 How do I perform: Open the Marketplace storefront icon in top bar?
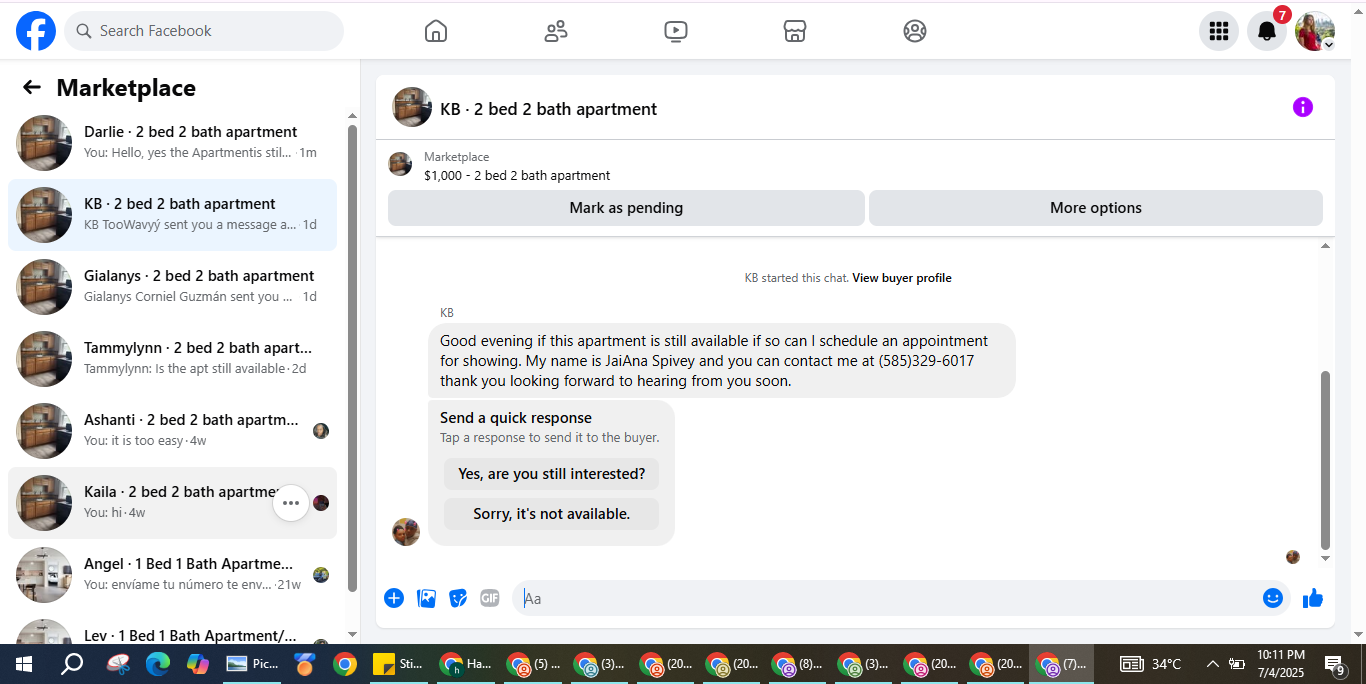coord(795,31)
